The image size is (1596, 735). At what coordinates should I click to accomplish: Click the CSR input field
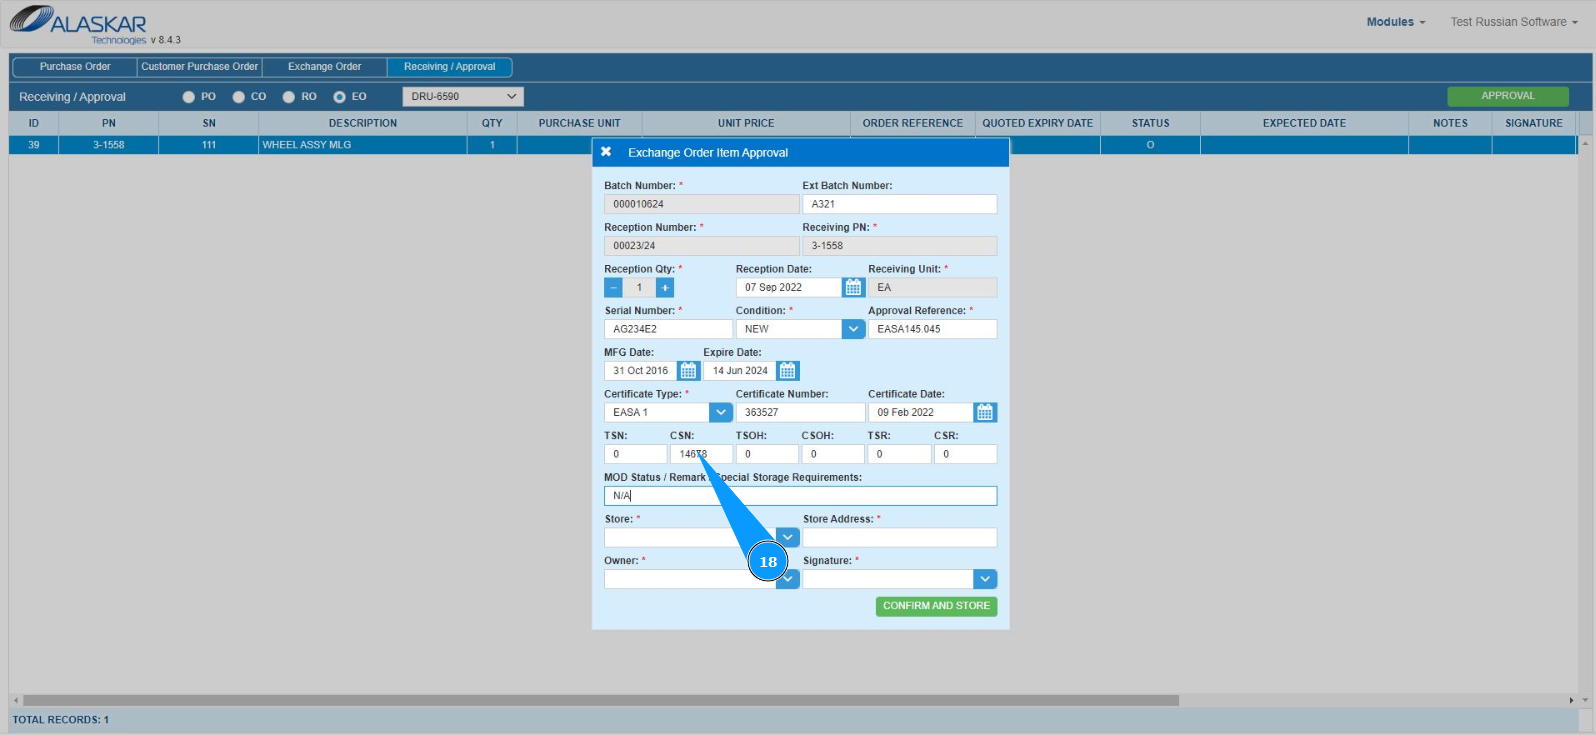[965, 454]
